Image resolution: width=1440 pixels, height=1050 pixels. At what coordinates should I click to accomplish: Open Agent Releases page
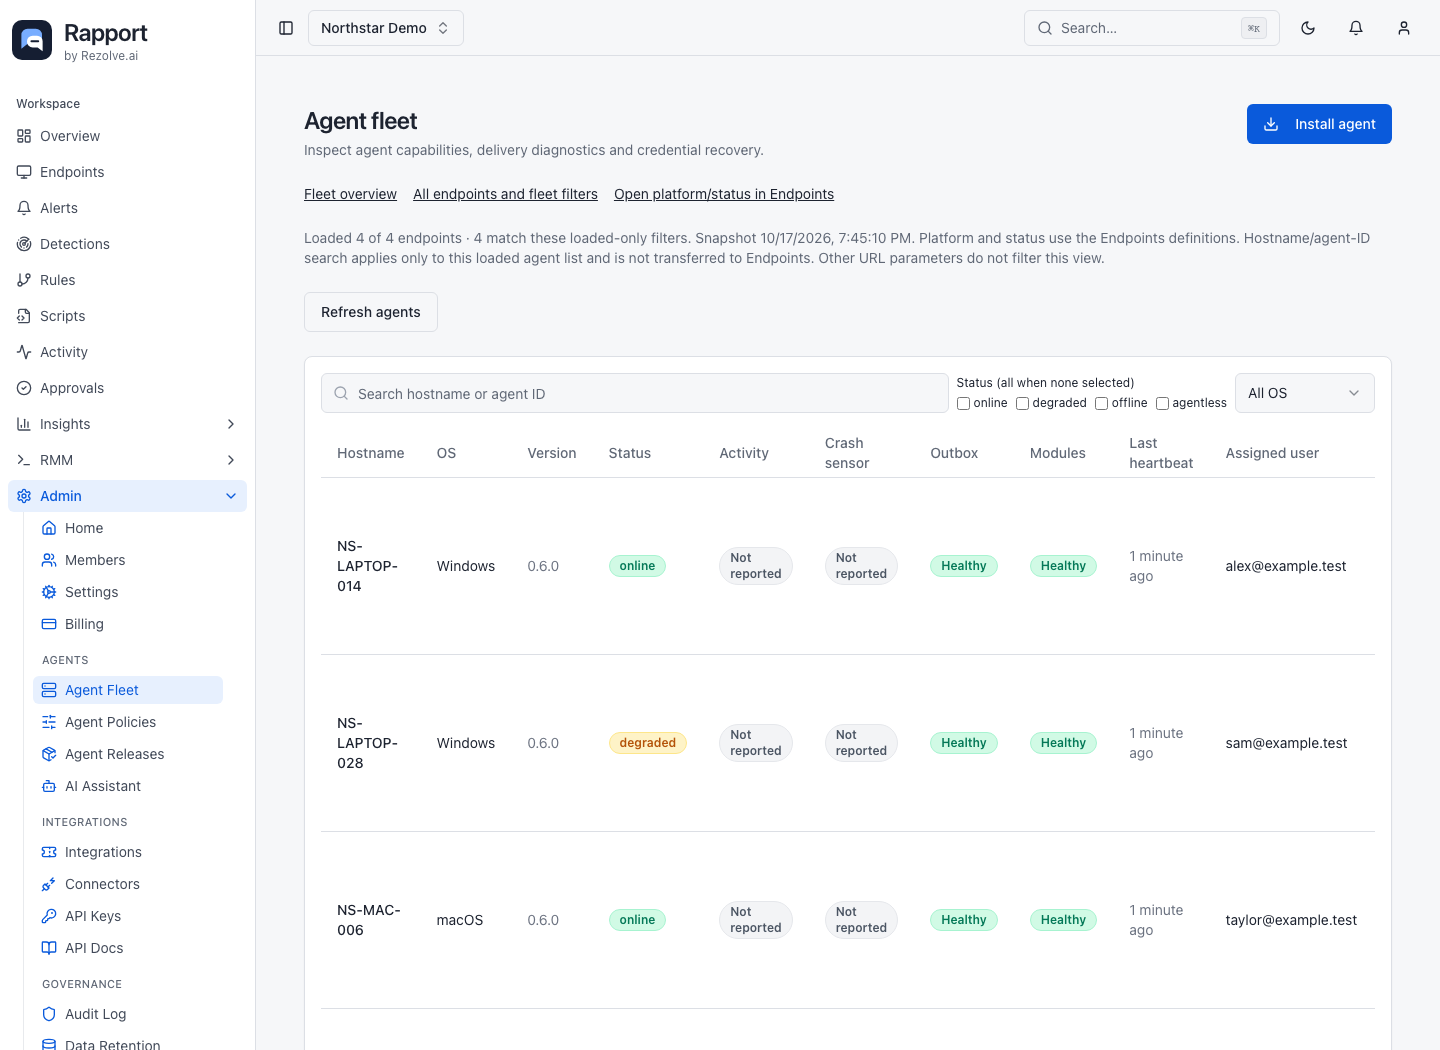click(x=128, y=754)
